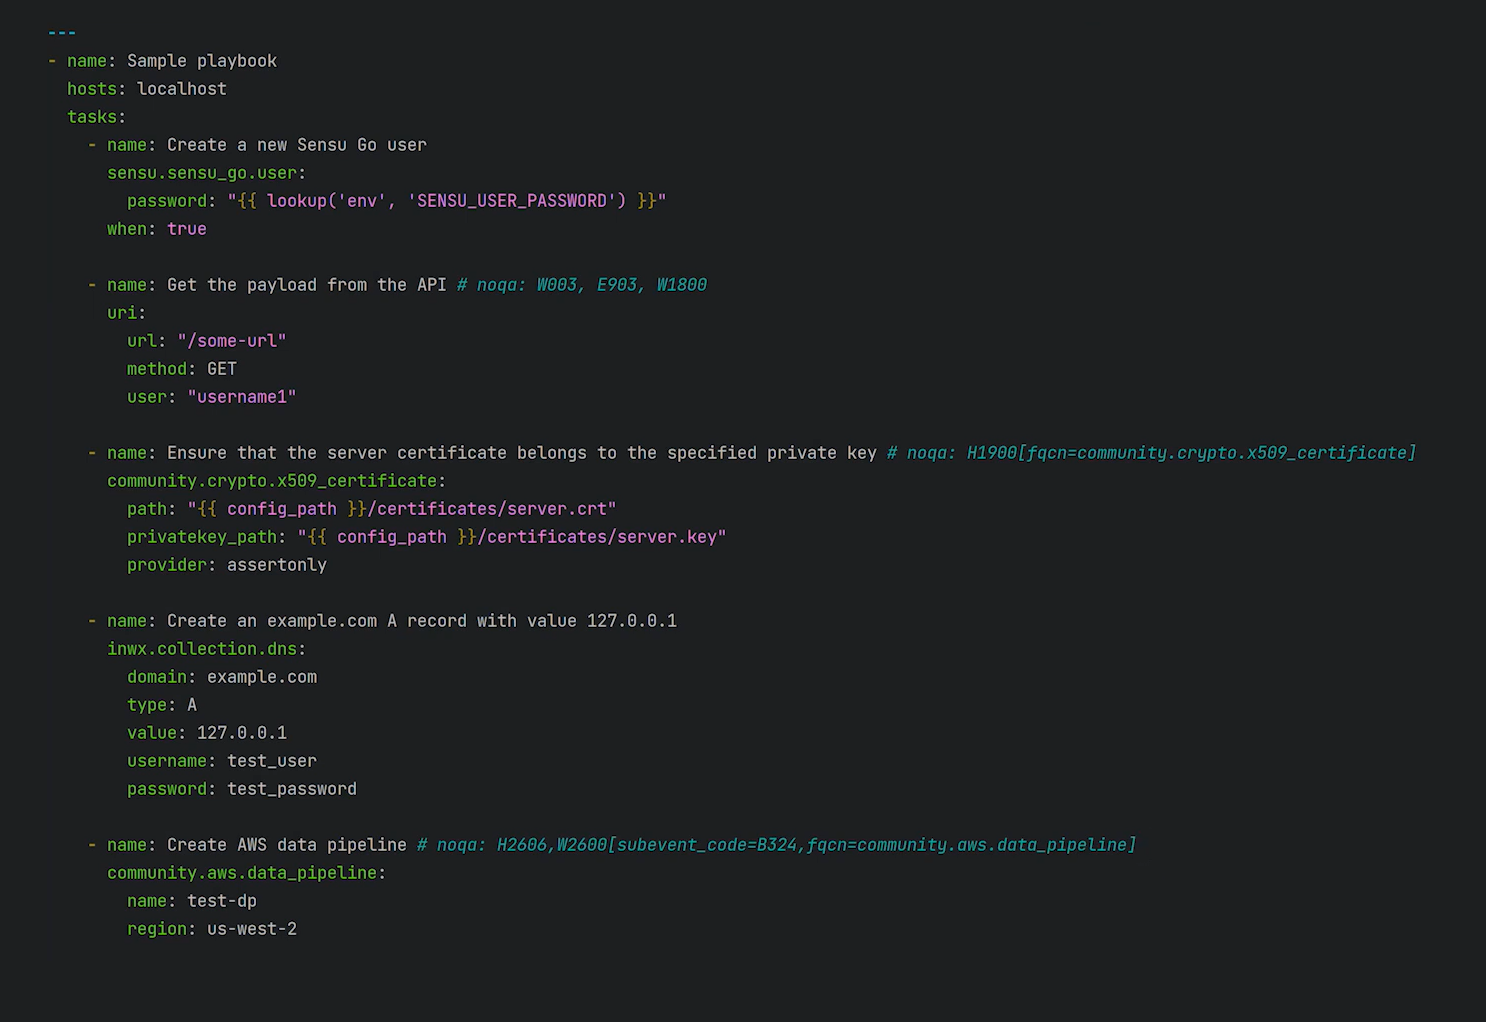Viewport: 1486px width, 1022px height.
Task: Click the "GET" method value
Action: point(221,369)
